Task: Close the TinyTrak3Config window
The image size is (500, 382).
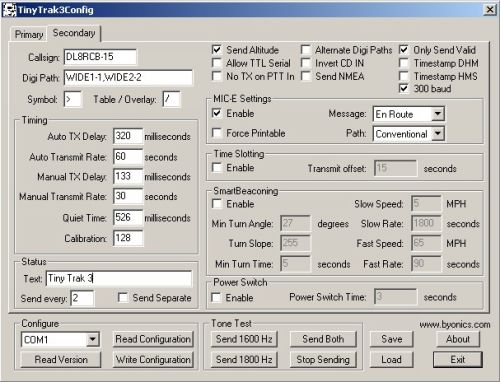Action: click(x=490, y=10)
